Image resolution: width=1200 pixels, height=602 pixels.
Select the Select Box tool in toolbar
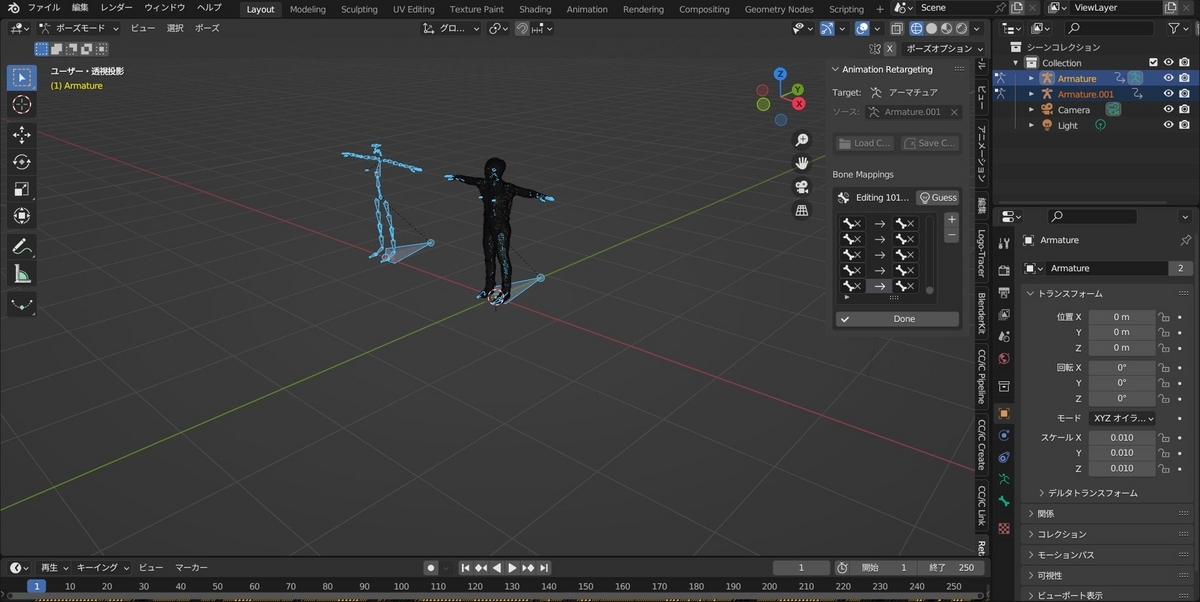pyautogui.click(x=22, y=78)
